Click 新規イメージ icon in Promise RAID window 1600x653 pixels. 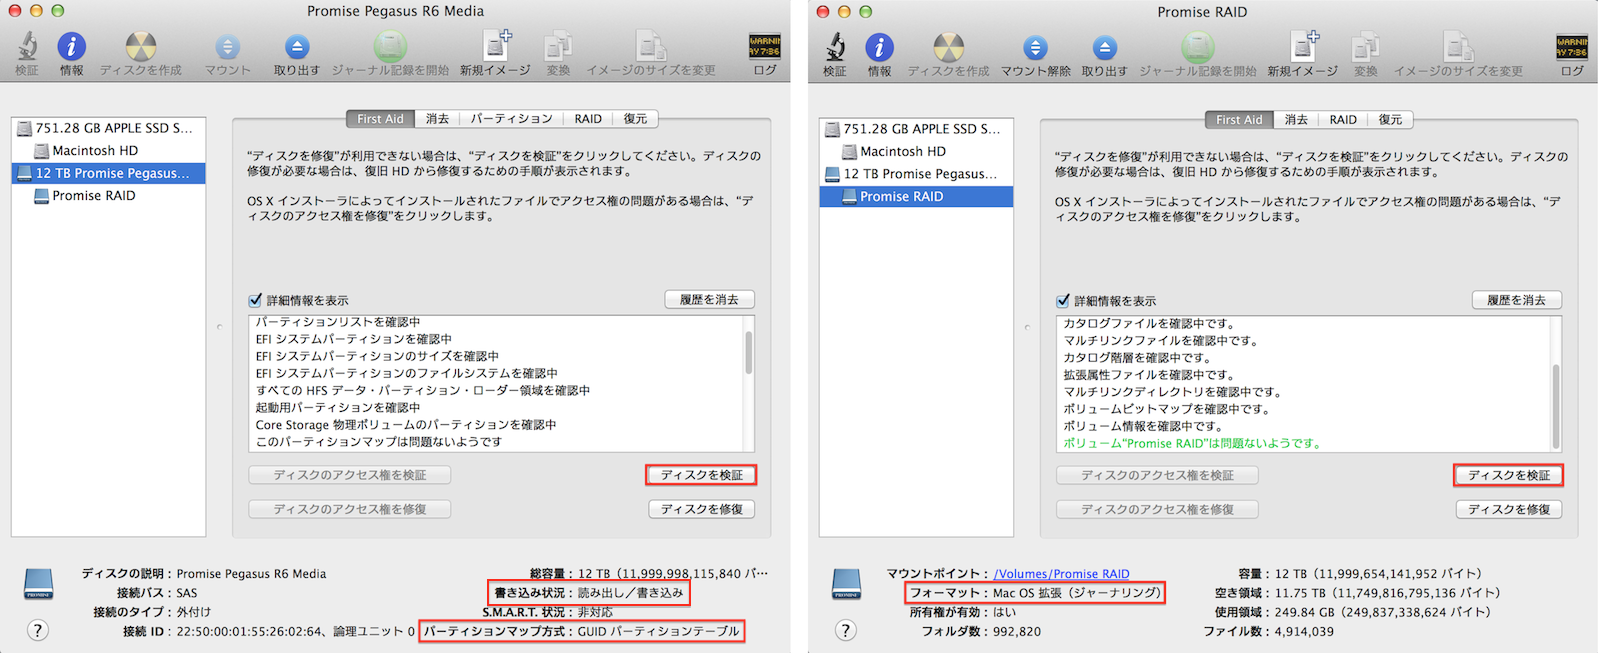[x=1304, y=47]
